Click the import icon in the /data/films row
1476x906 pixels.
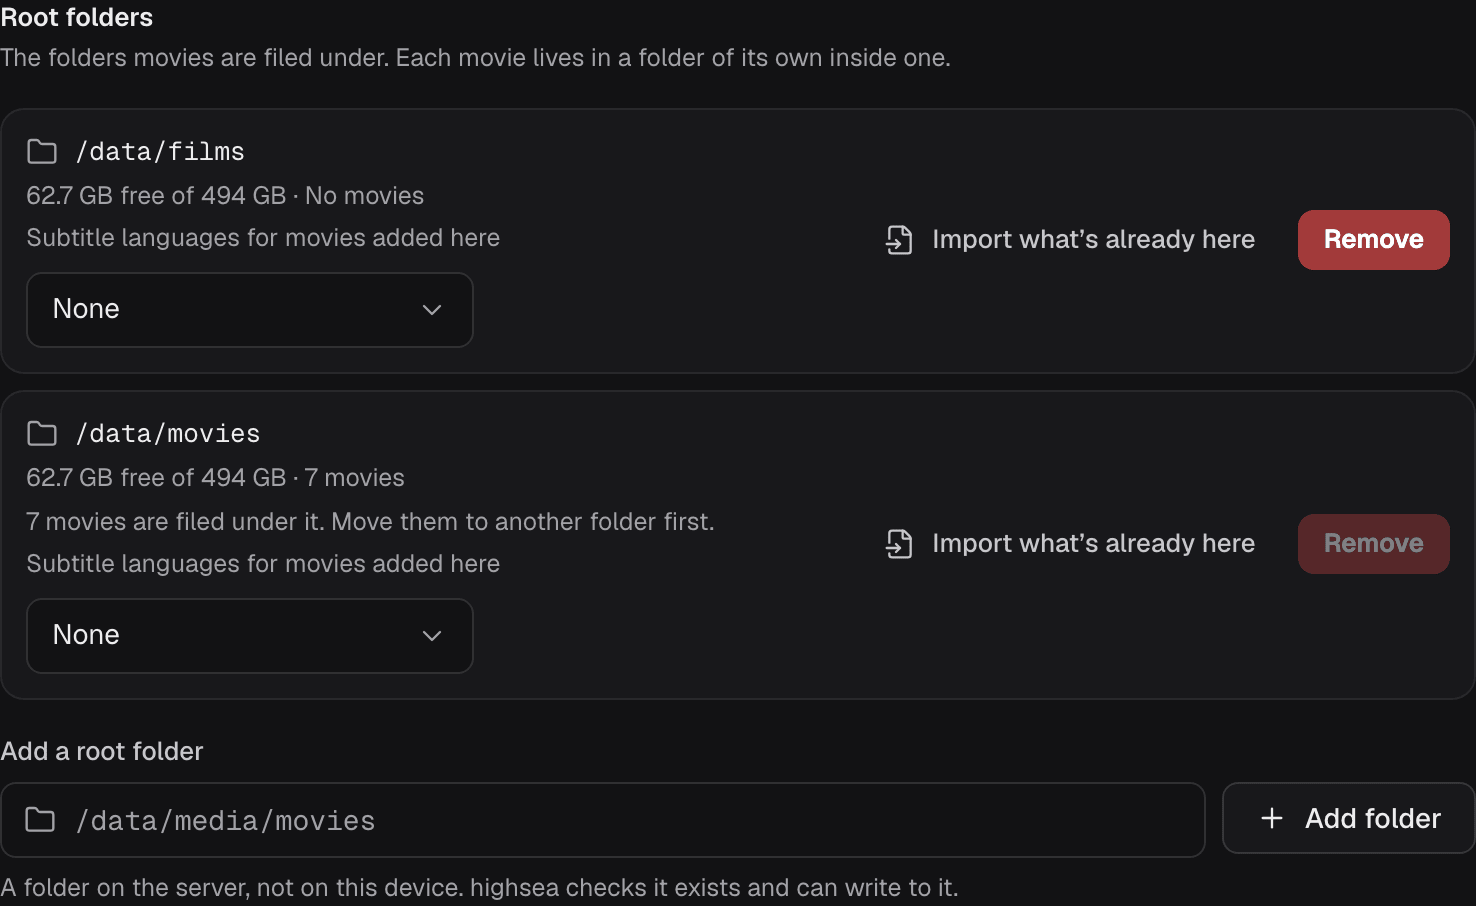[899, 240]
